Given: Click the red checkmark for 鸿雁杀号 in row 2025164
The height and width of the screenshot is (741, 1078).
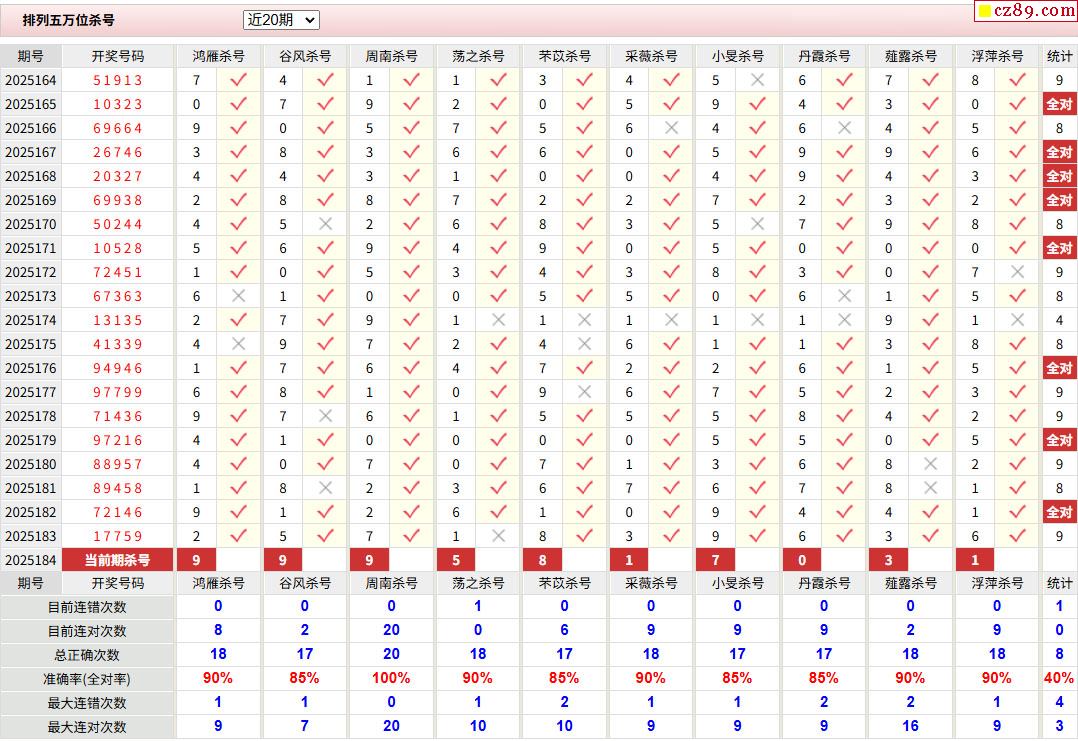Looking at the screenshot, I should coord(239,80).
